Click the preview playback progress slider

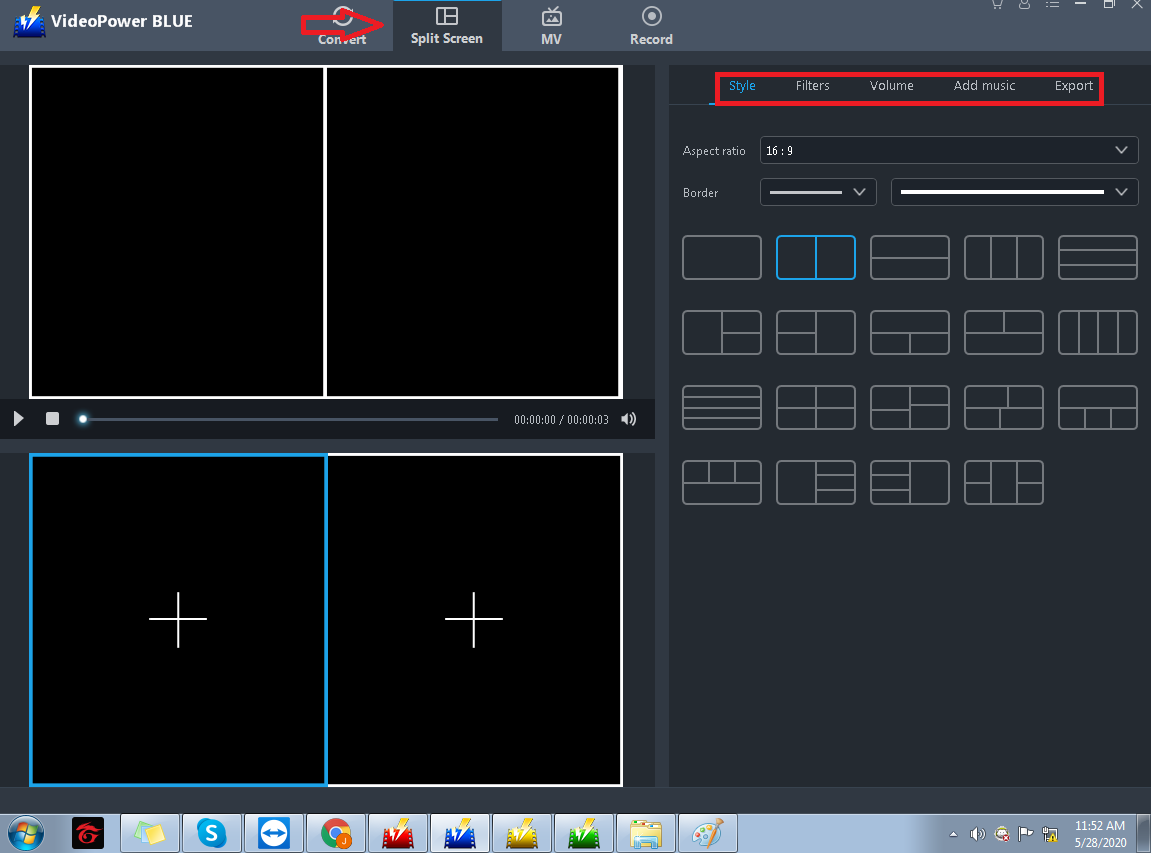pos(290,420)
